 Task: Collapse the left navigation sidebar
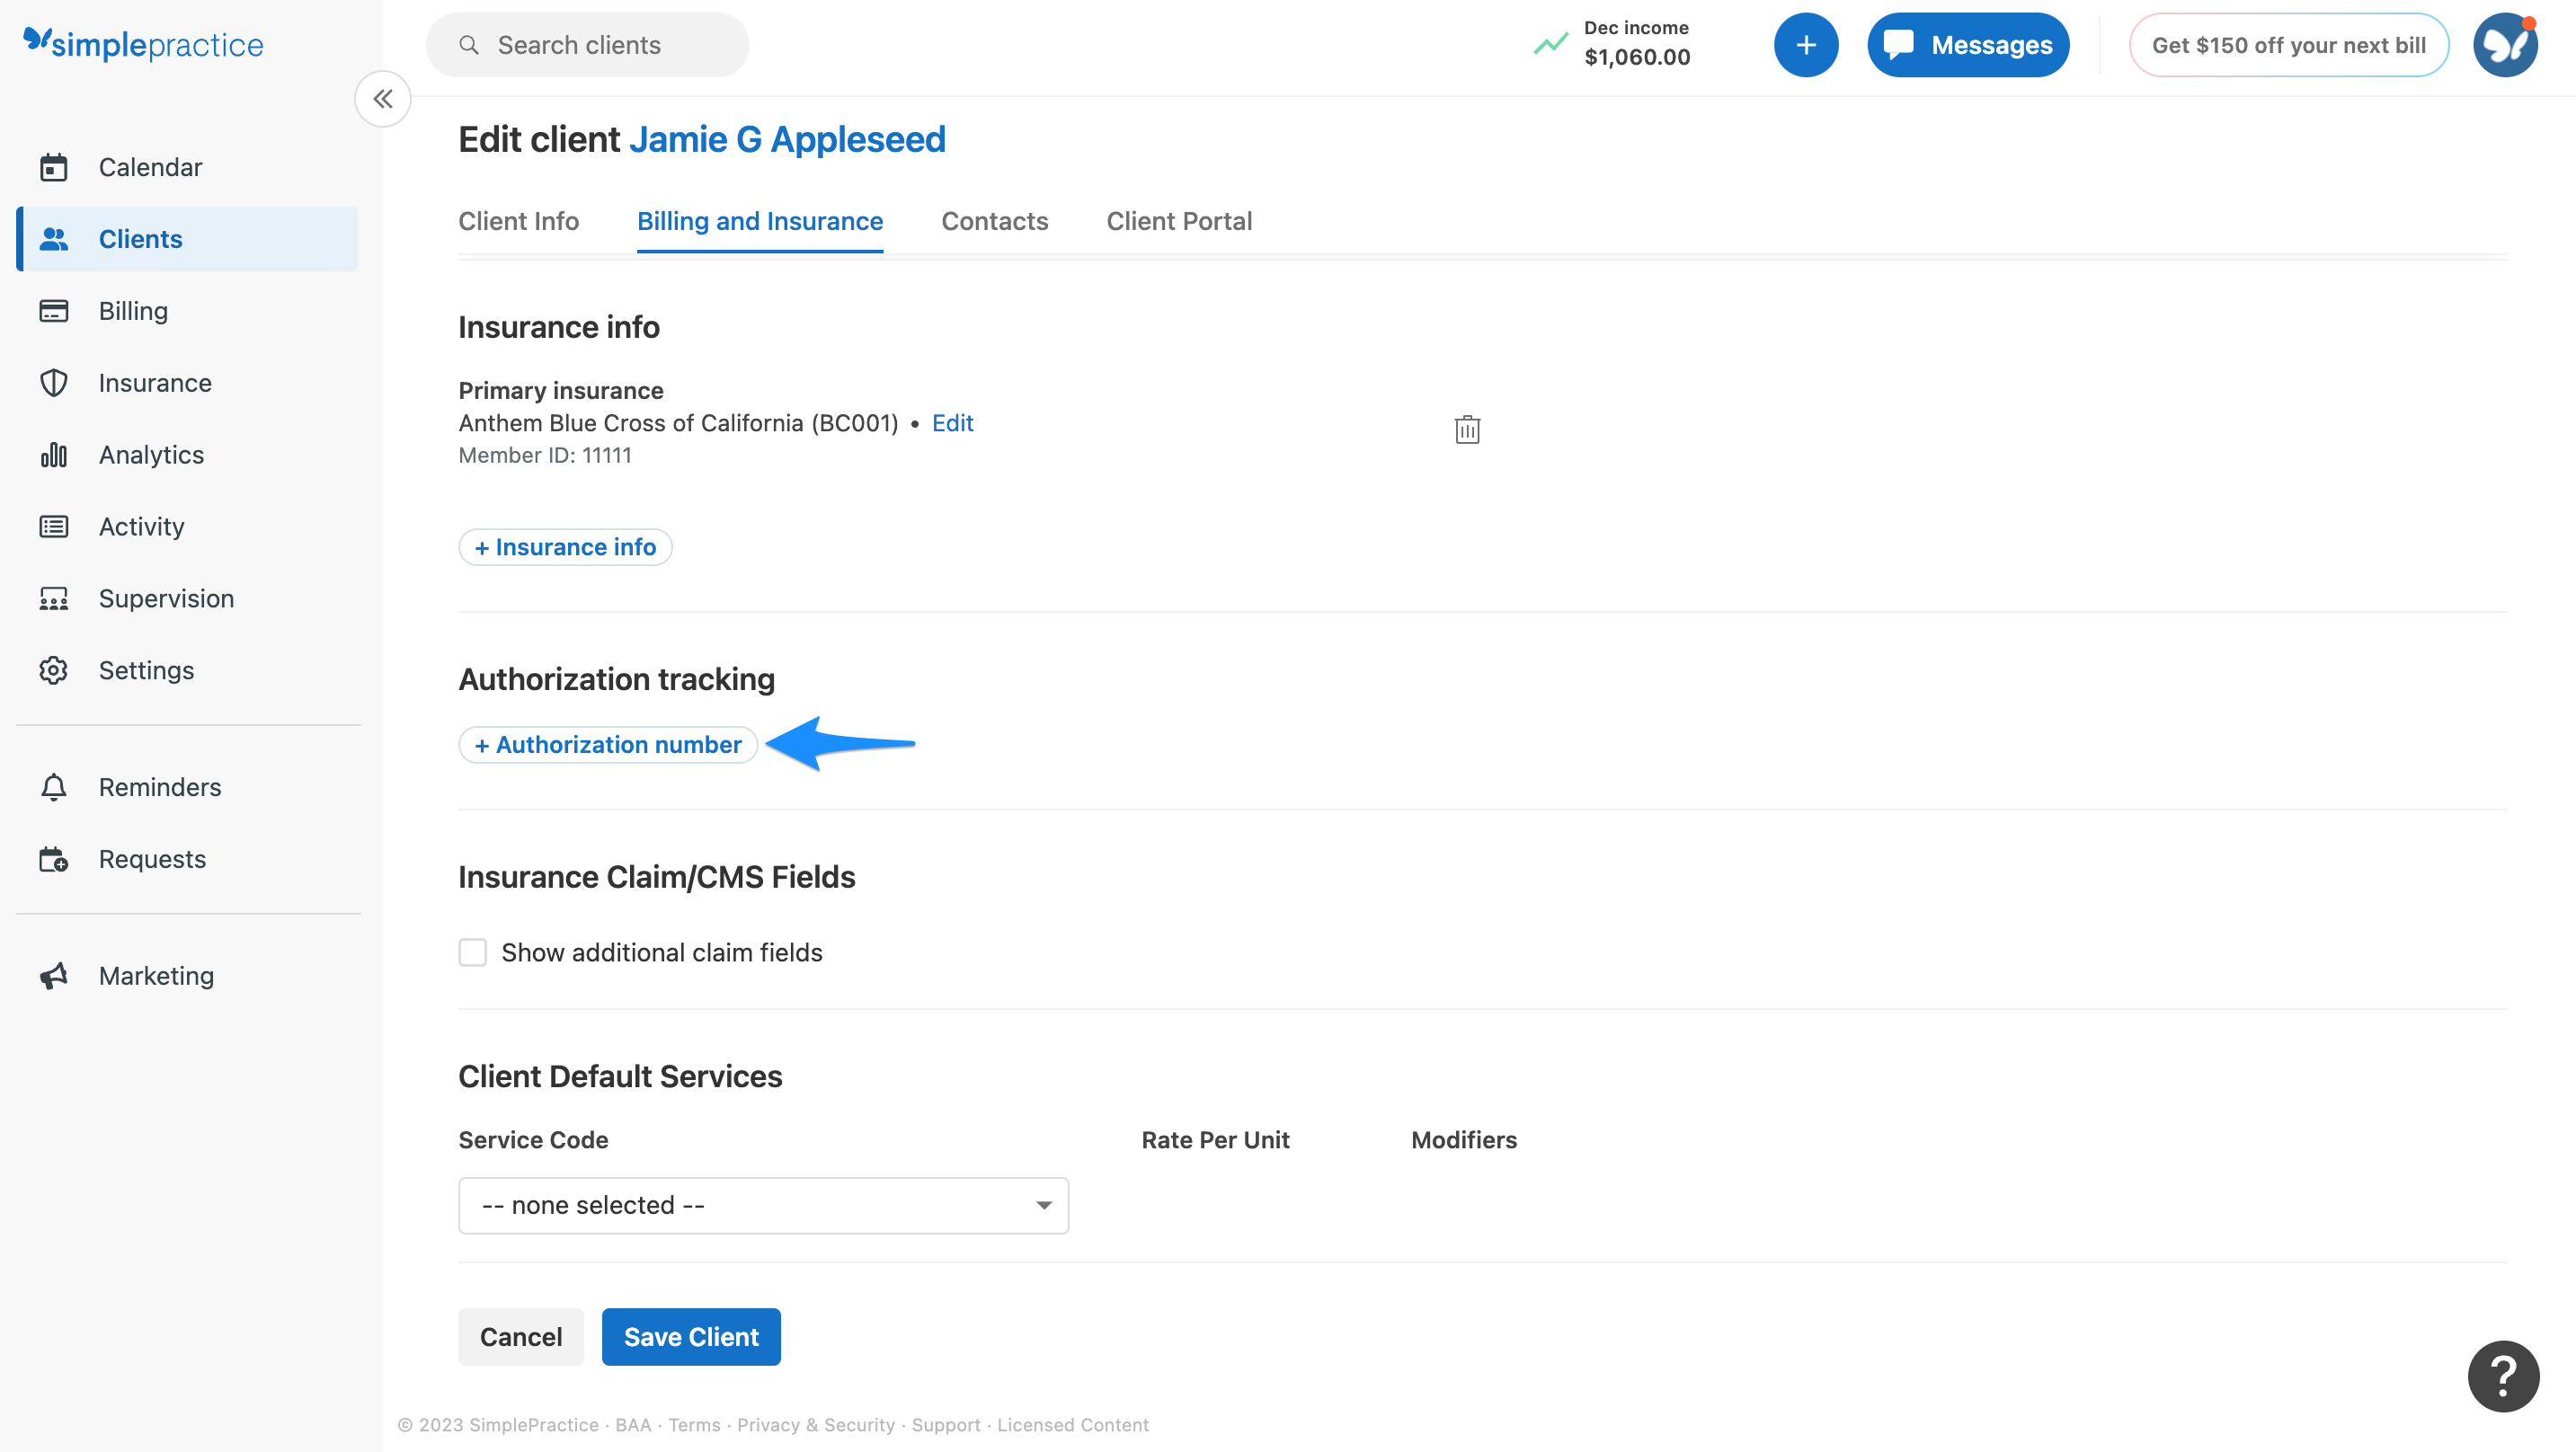click(382, 98)
